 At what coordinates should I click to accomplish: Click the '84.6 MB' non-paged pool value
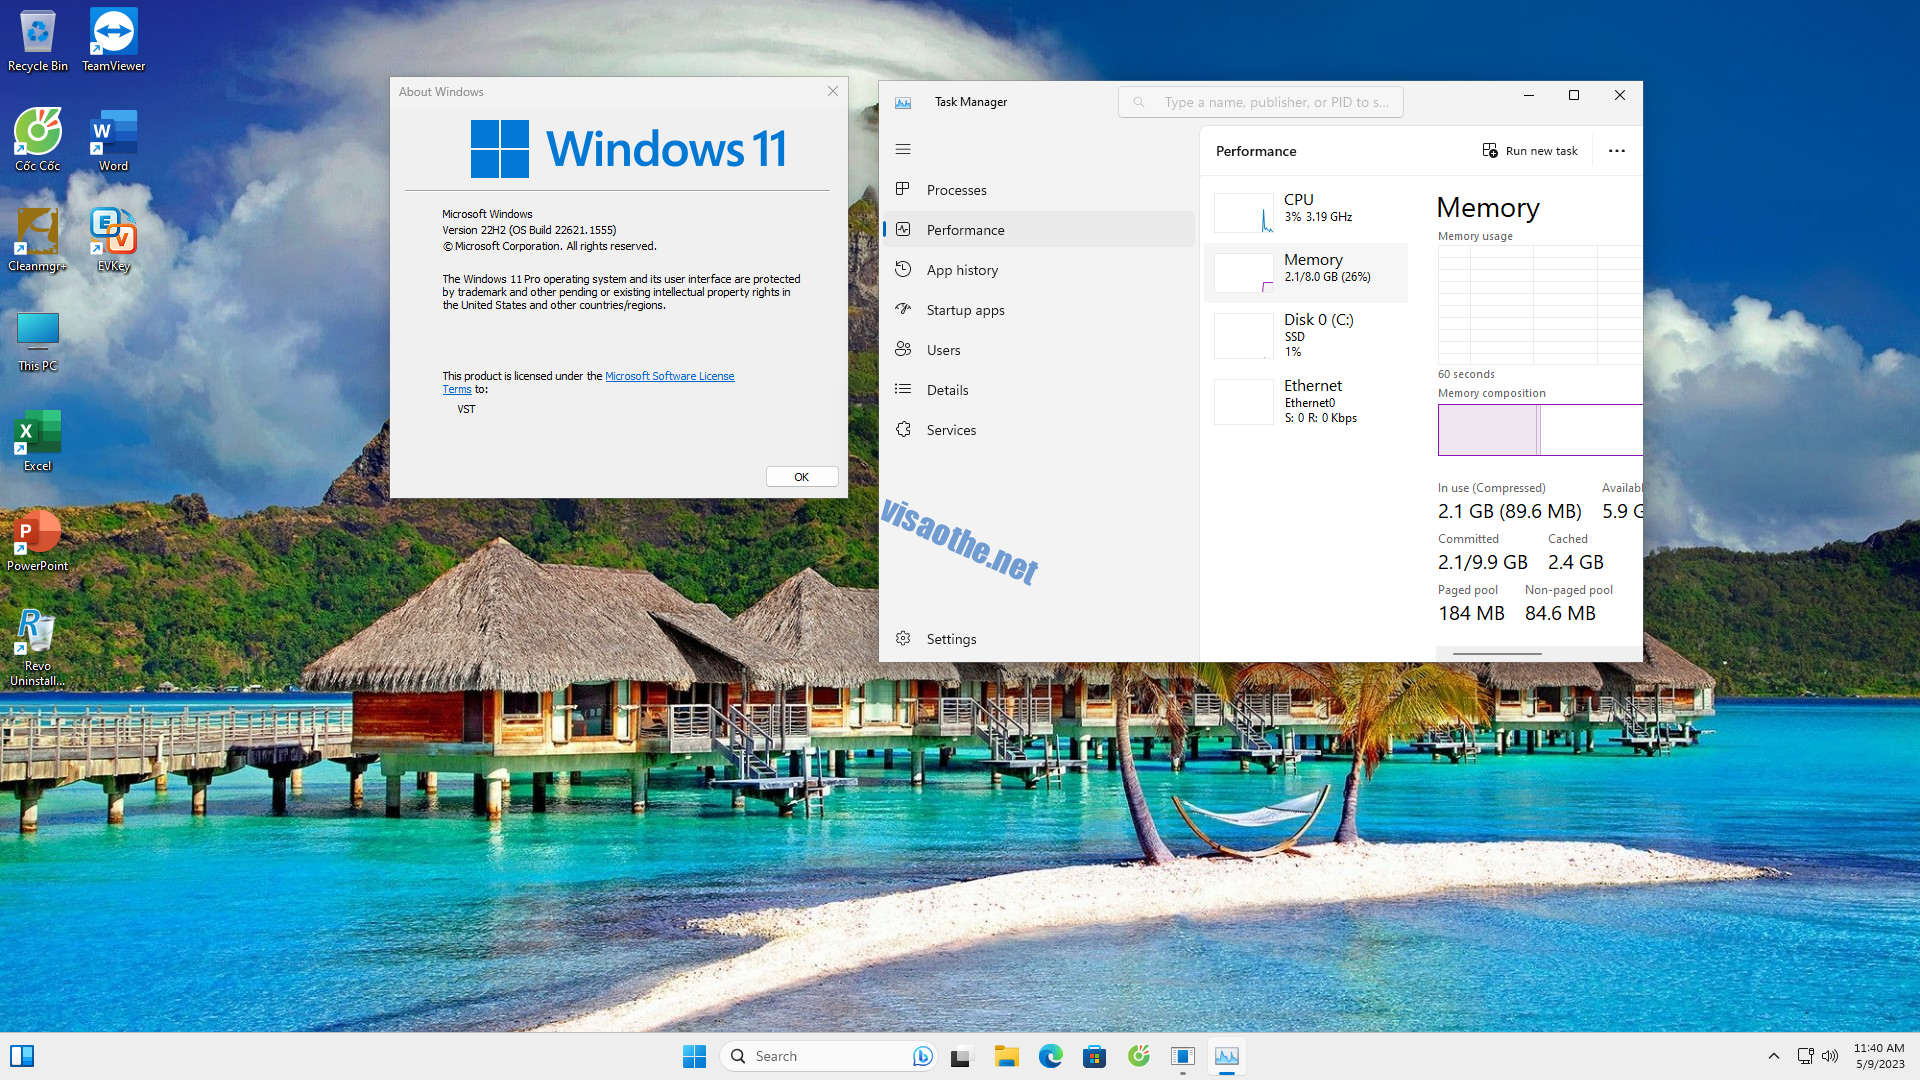[1560, 613]
